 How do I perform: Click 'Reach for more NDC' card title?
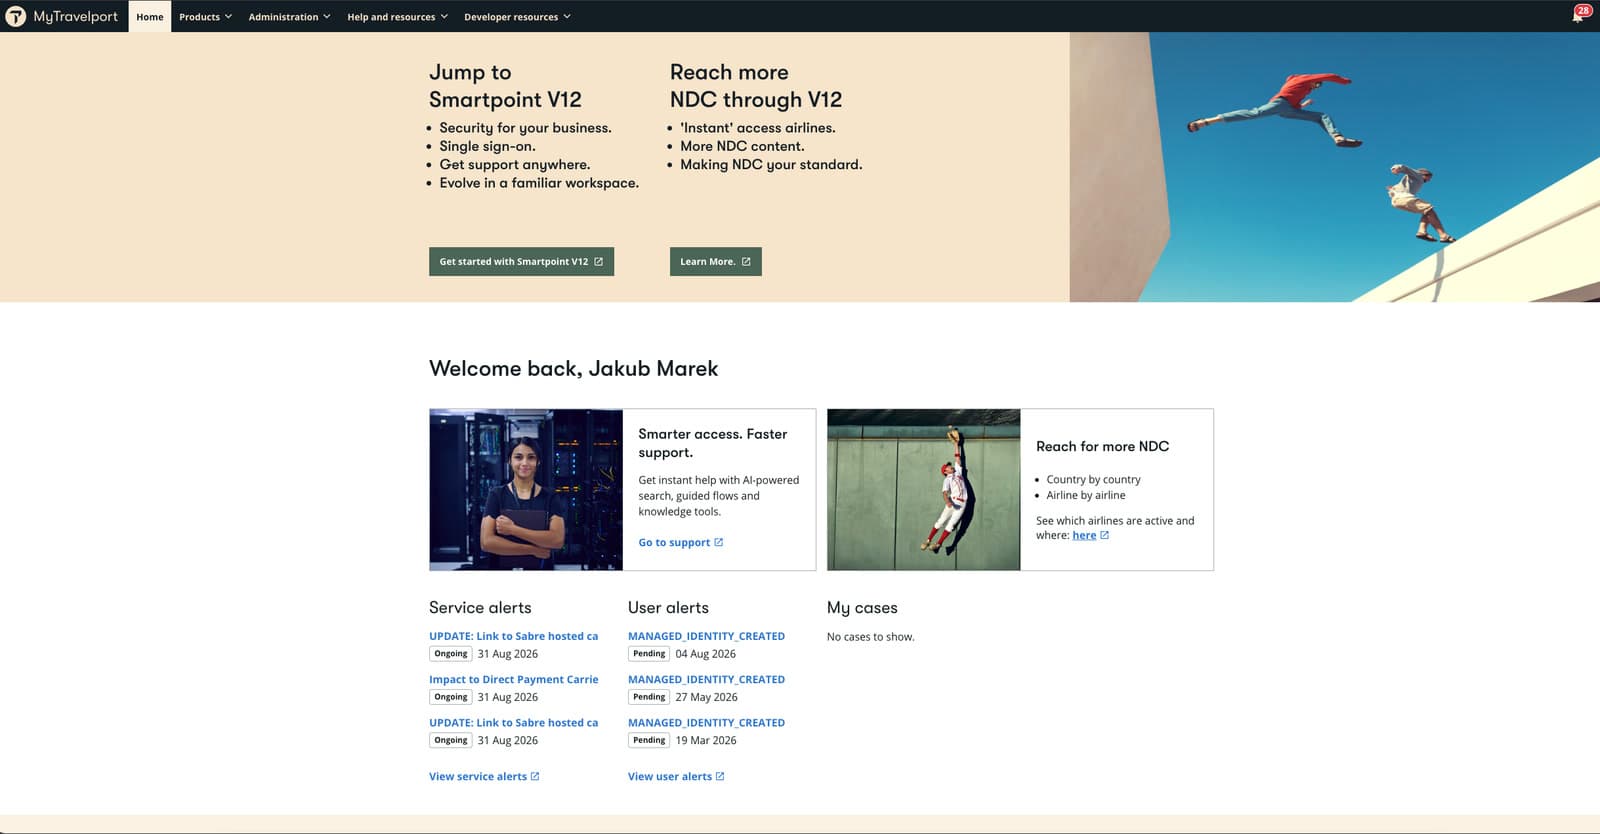pos(1102,447)
